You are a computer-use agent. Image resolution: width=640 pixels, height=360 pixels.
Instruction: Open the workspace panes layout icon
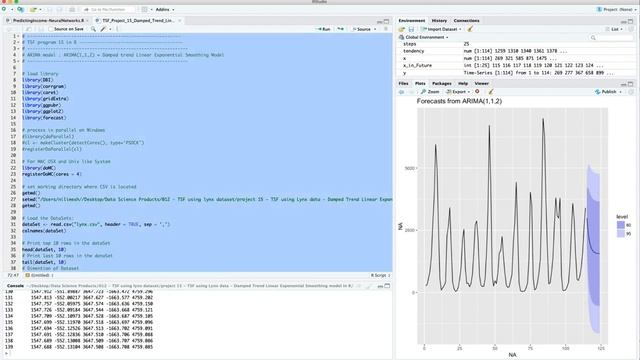click(144, 9)
